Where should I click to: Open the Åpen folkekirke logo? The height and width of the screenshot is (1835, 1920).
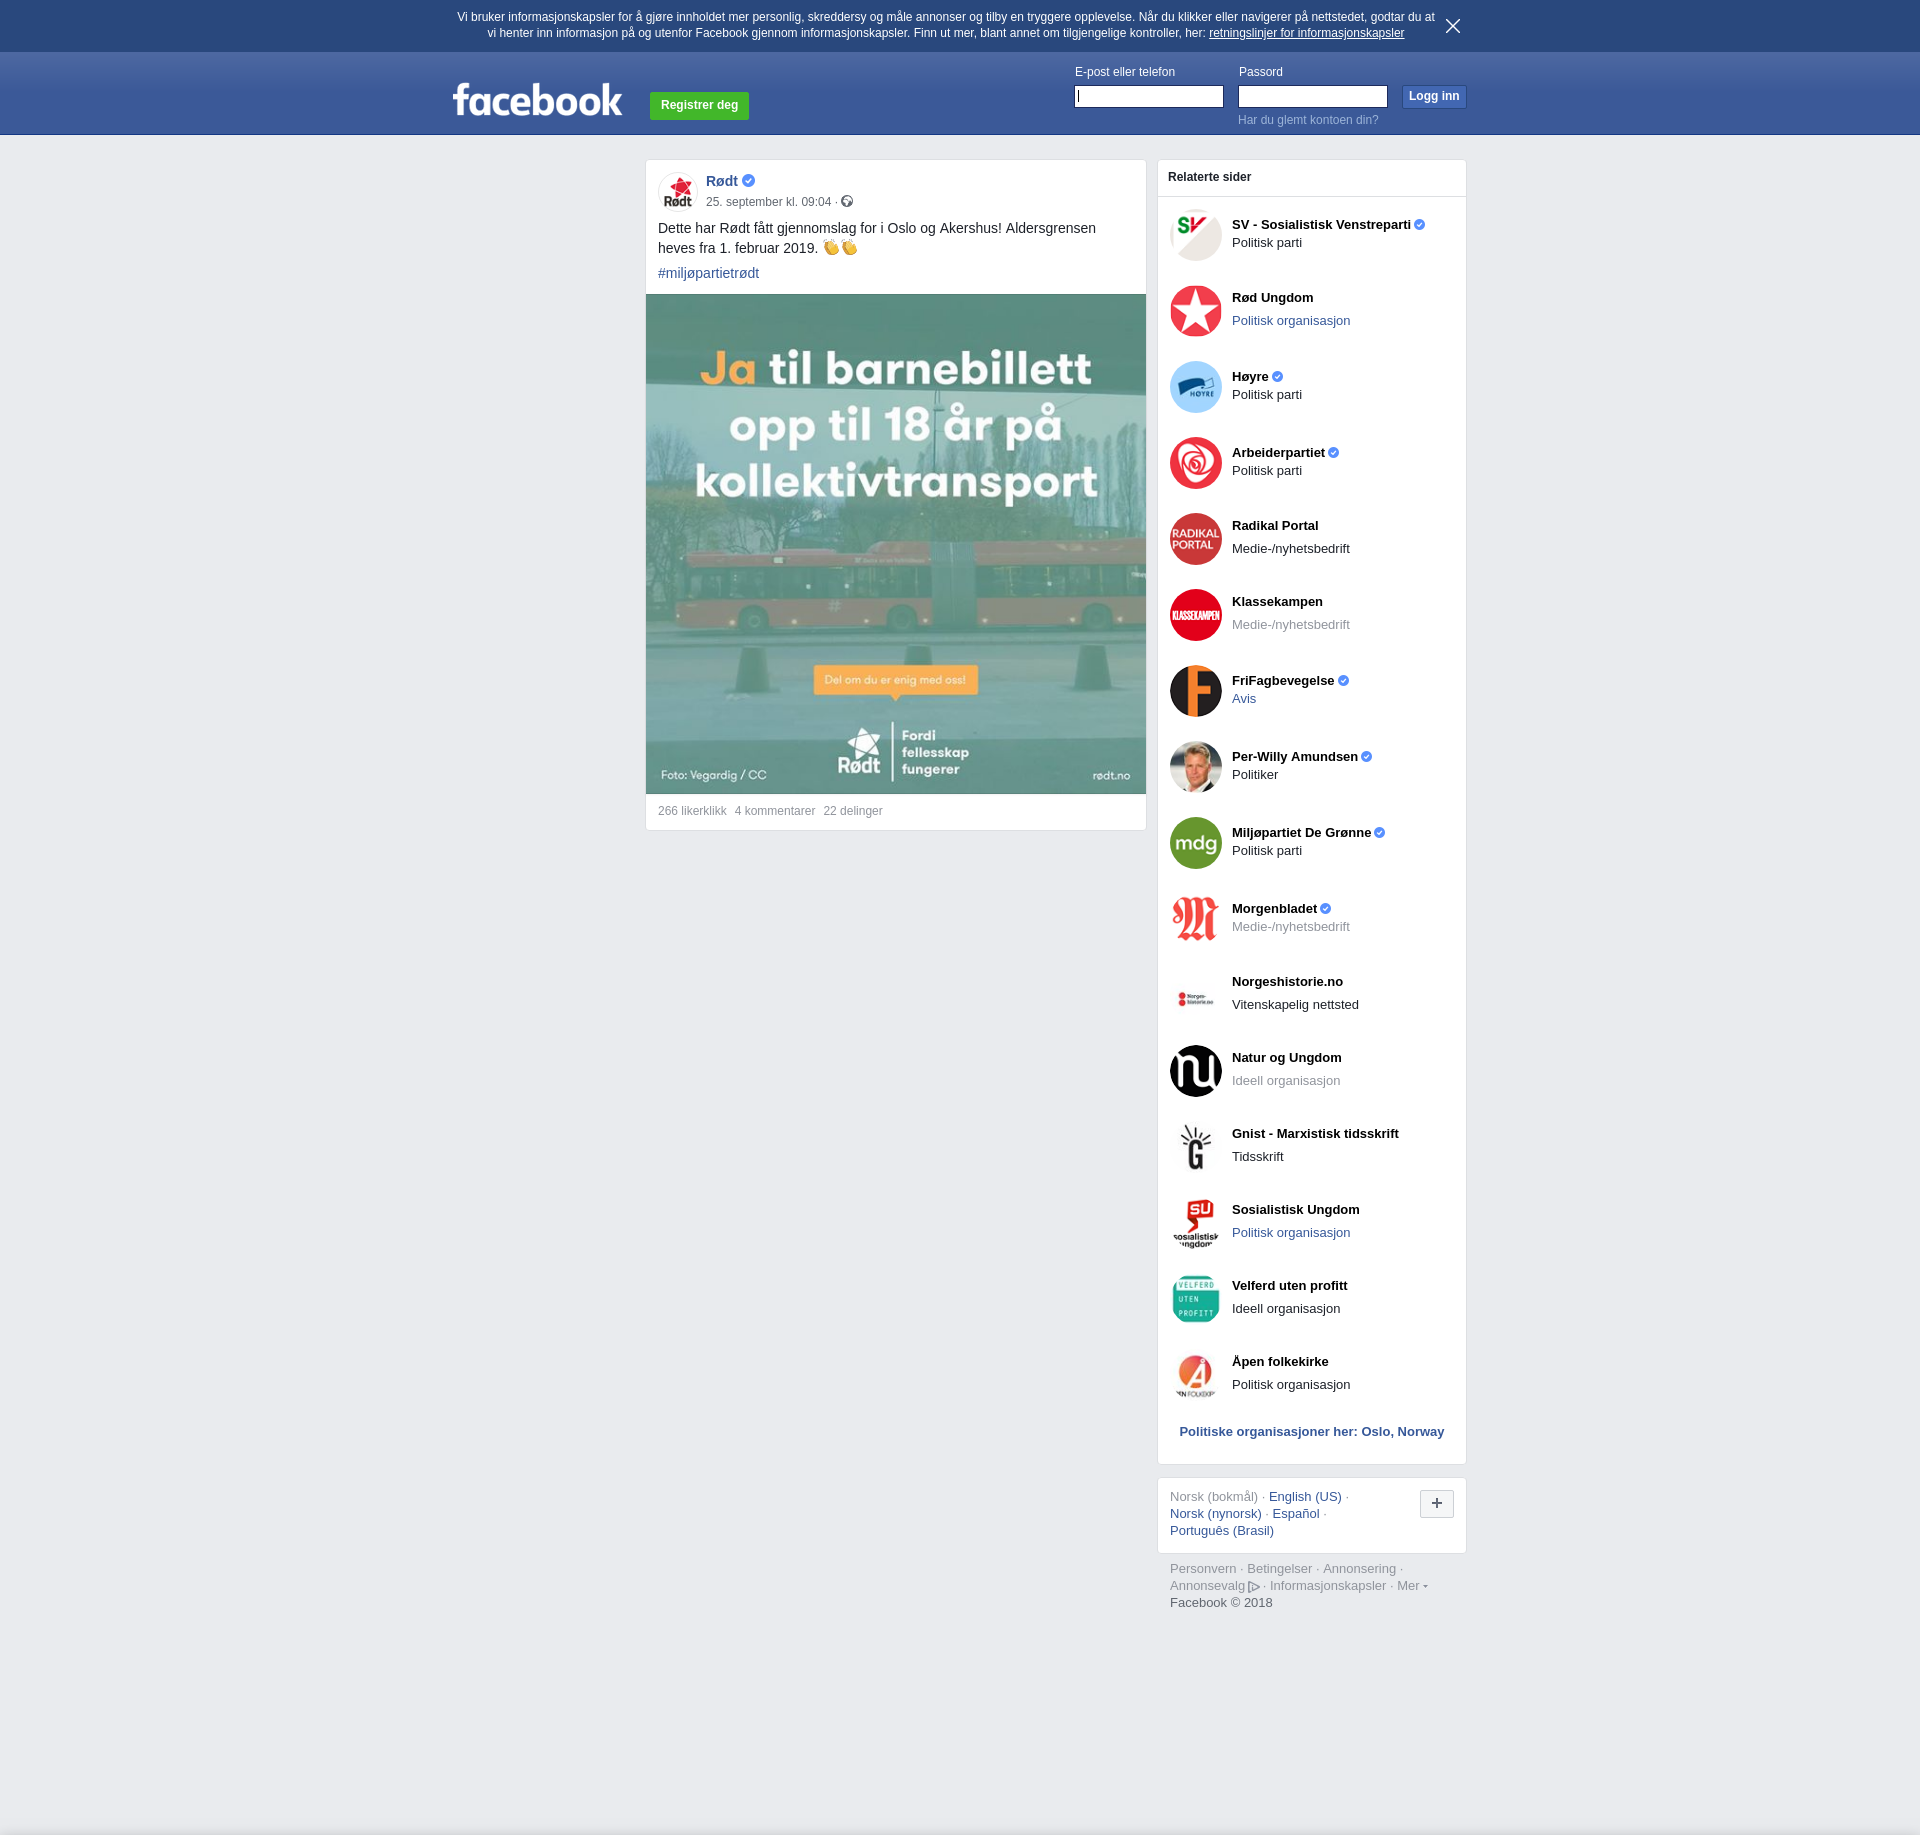point(1196,1375)
